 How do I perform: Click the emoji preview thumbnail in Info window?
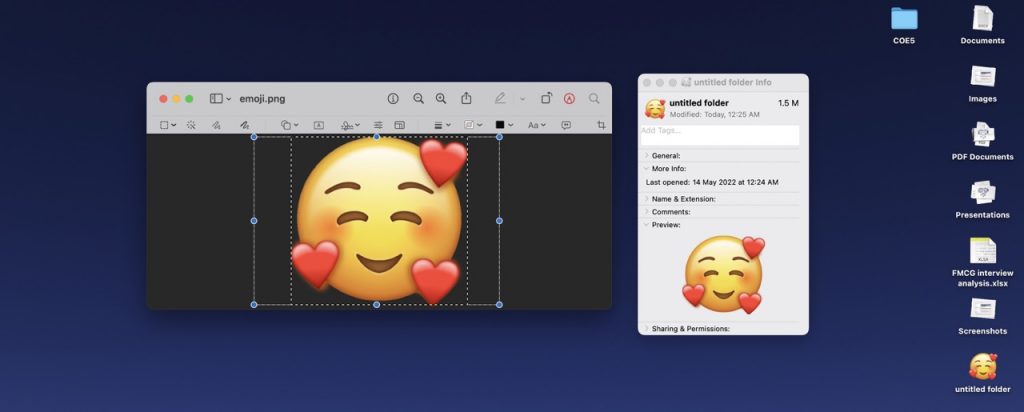(723, 275)
